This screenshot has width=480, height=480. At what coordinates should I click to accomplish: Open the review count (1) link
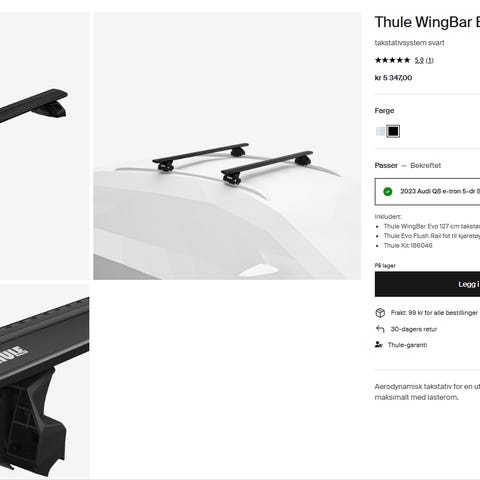click(429, 60)
